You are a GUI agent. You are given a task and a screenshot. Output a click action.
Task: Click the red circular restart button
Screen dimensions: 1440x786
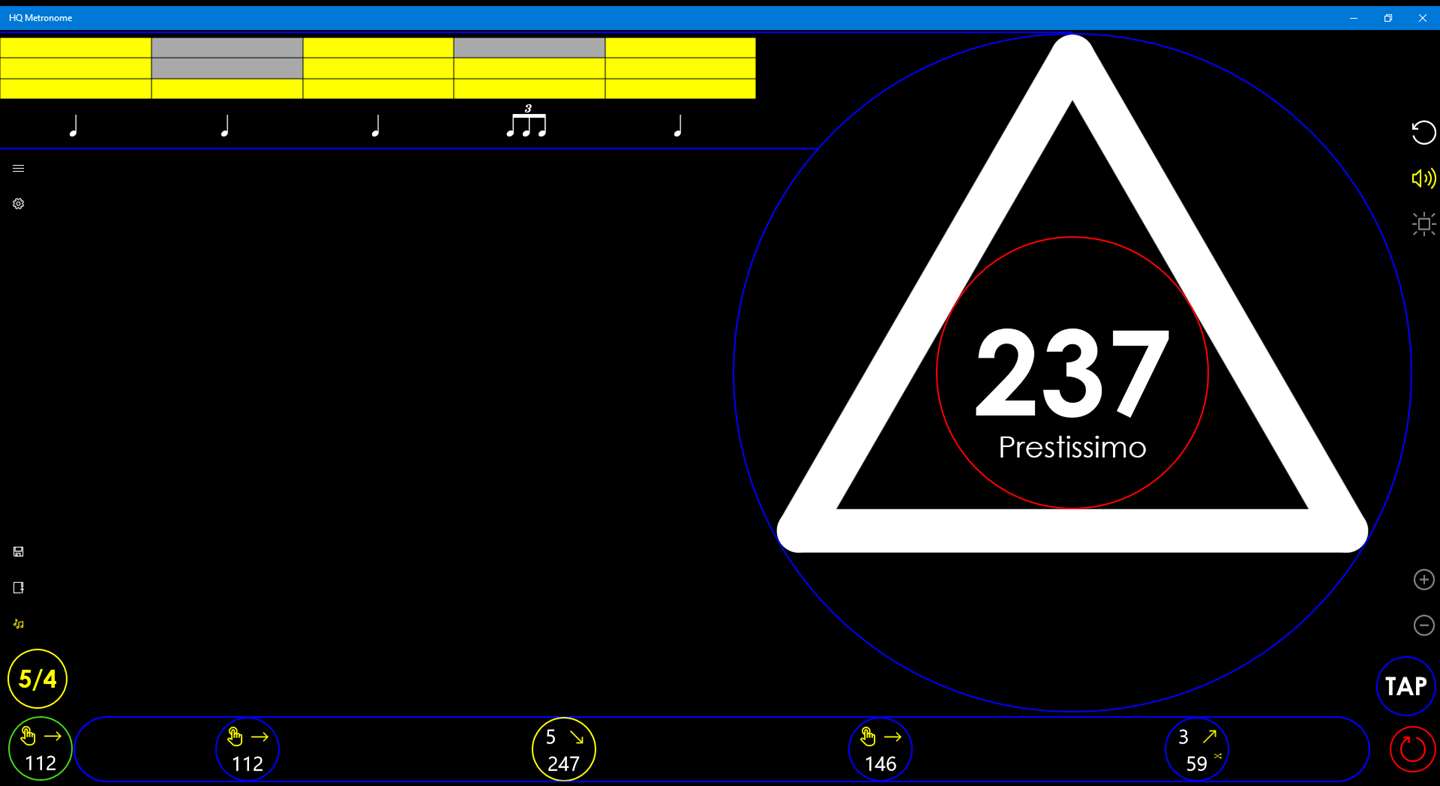pyautogui.click(x=1412, y=749)
